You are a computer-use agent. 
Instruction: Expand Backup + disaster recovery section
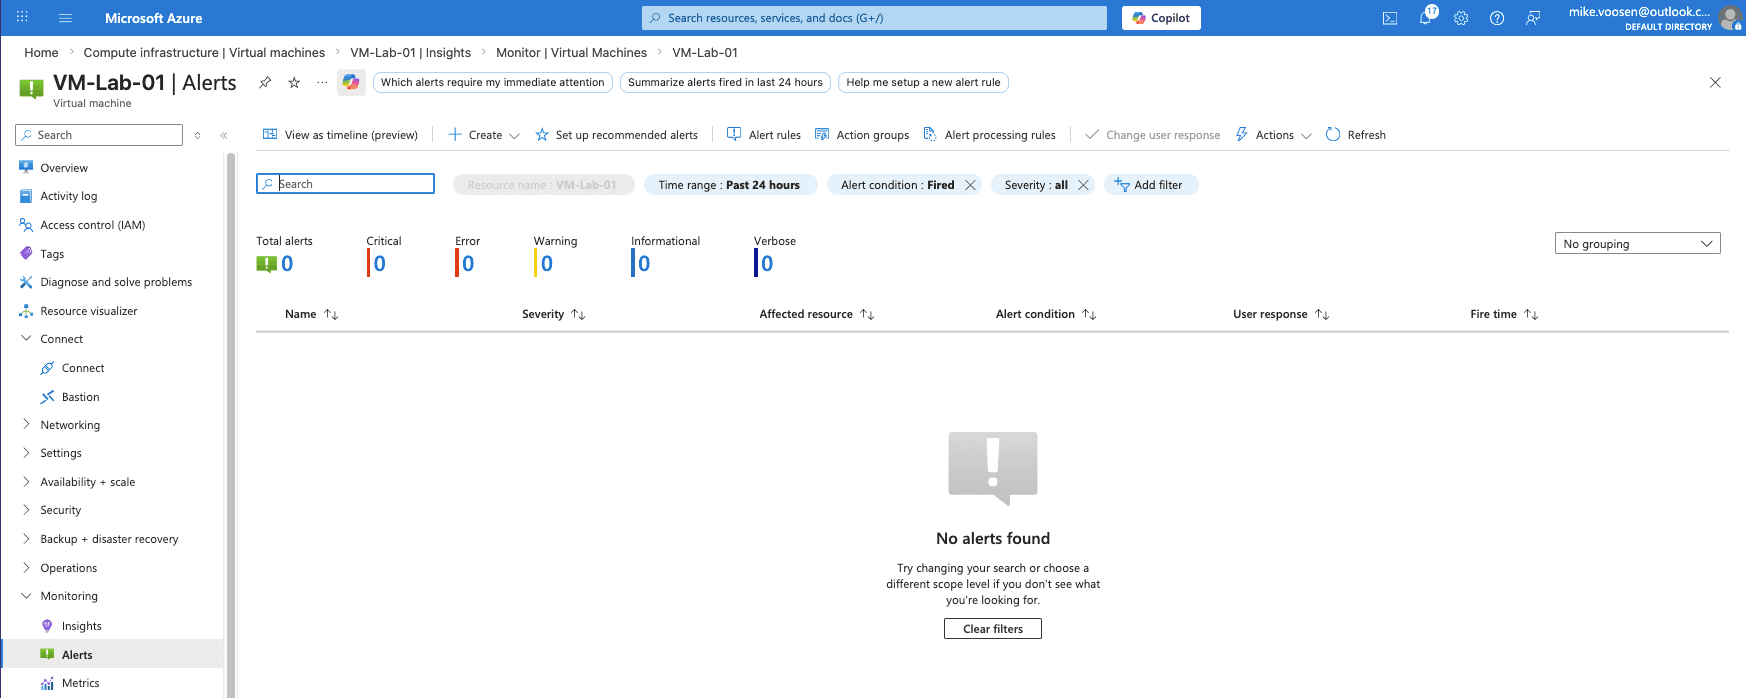tap(26, 539)
